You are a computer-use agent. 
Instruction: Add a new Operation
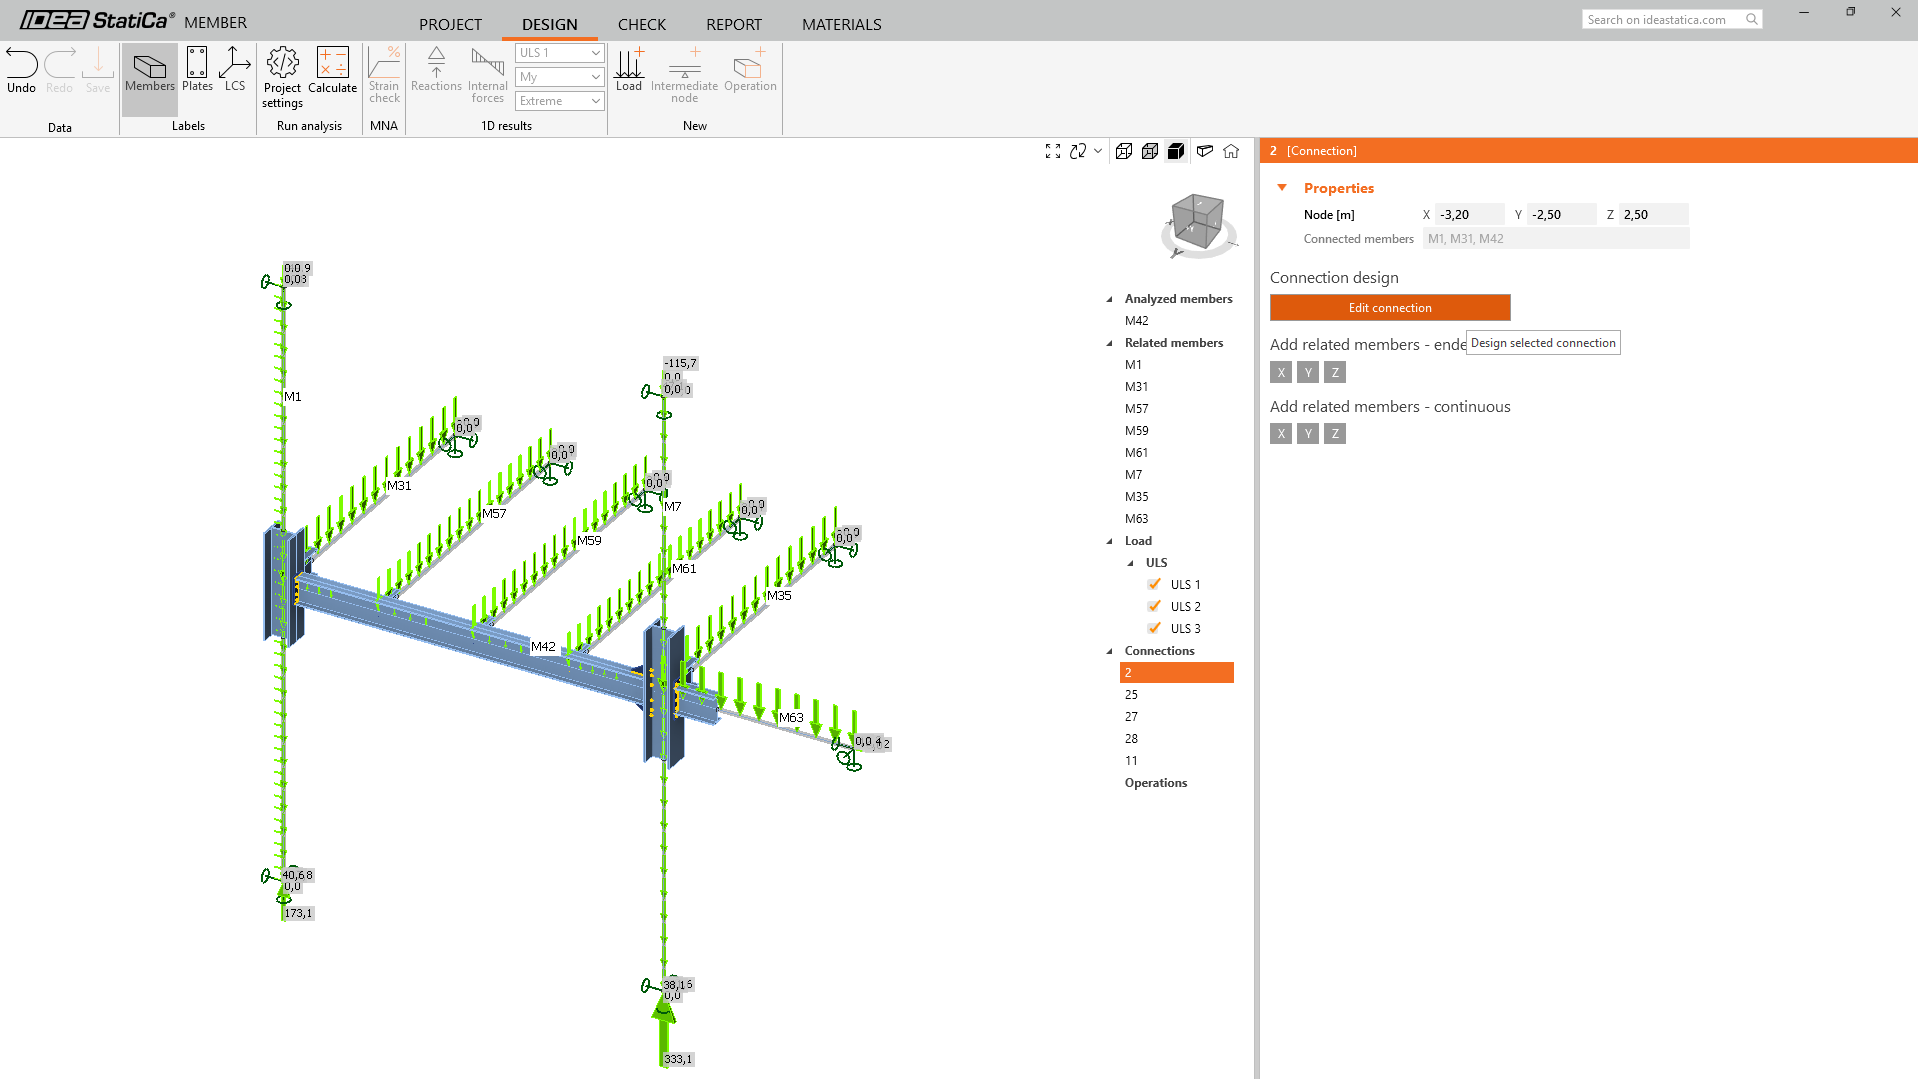click(750, 70)
